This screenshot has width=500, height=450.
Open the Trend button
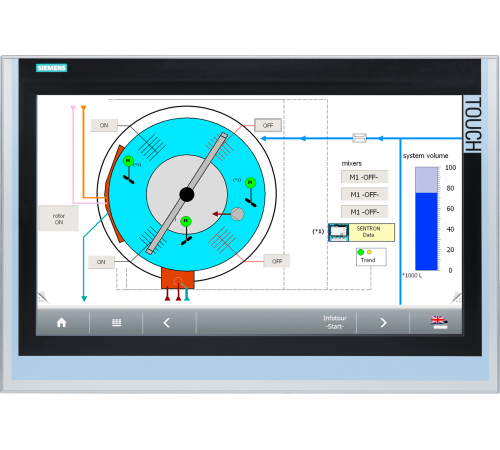point(371,257)
